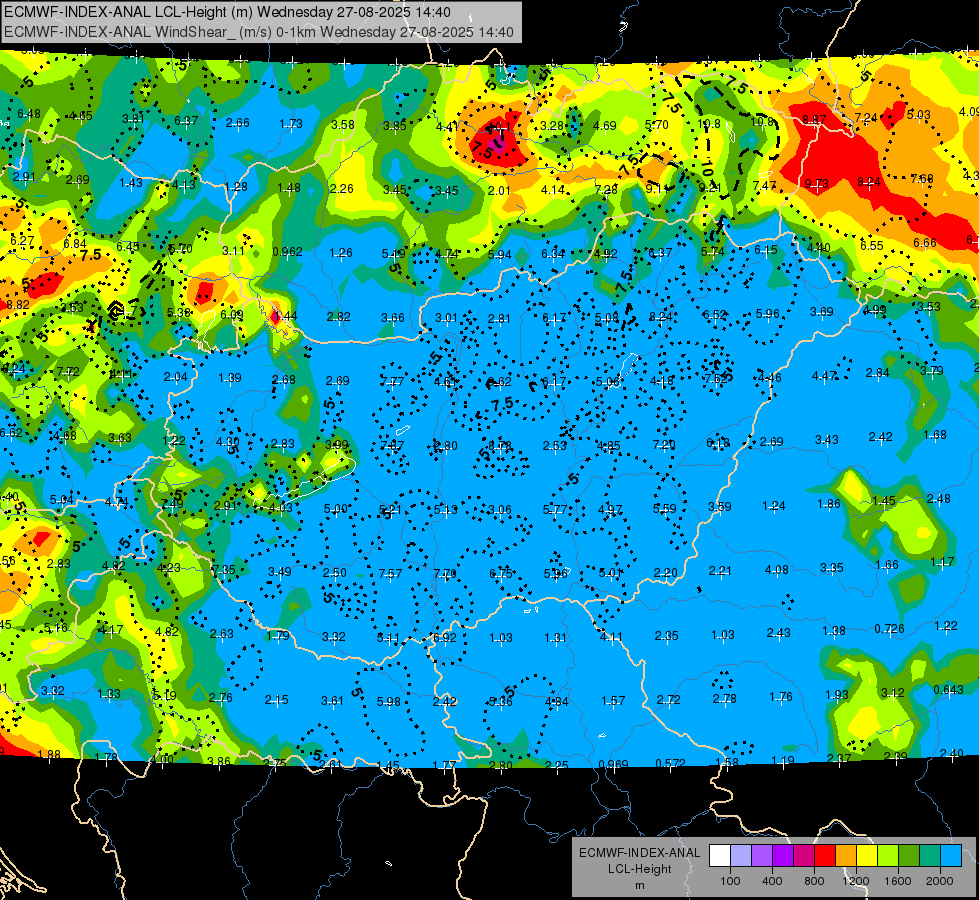This screenshot has height=900, width=979.
Task: Click the grid value 1.26
Action: 341,253
